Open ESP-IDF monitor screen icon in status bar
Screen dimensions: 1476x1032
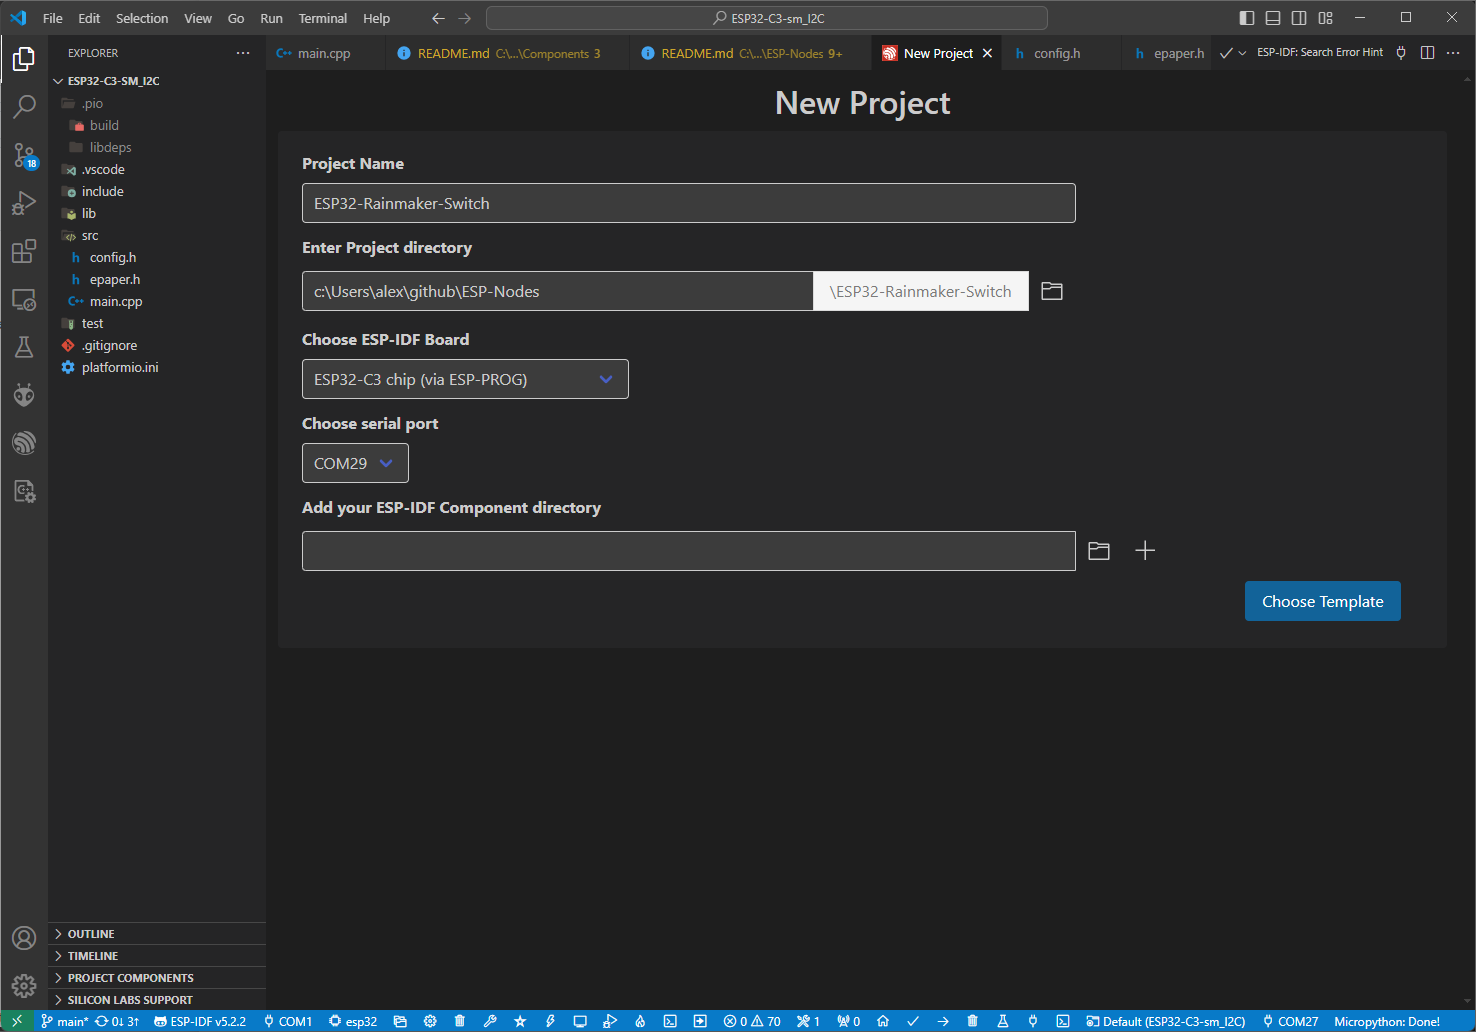pos(580,1021)
